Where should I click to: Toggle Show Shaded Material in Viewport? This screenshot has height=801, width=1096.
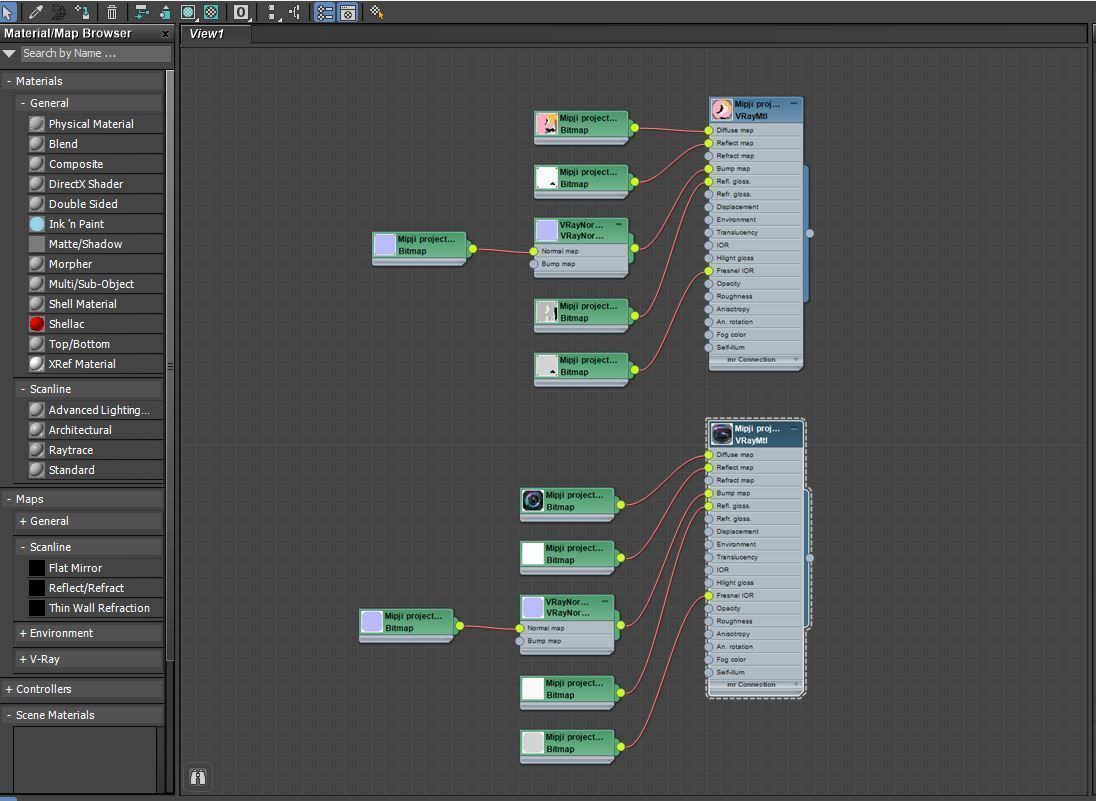(188, 11)
